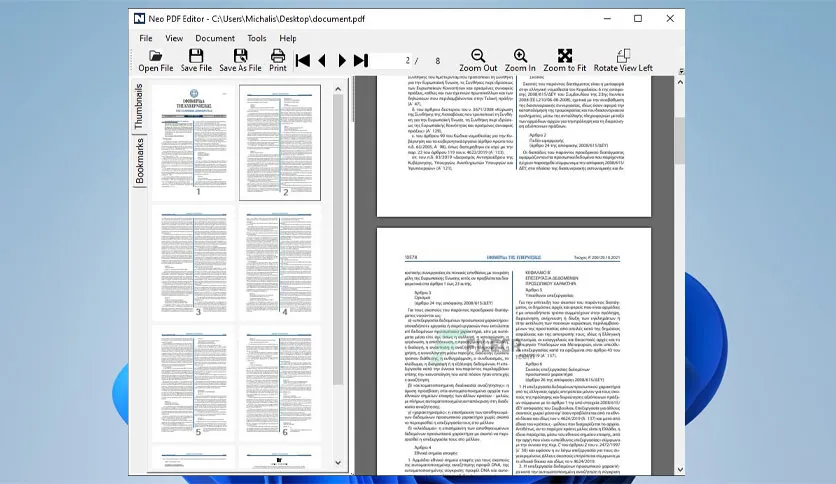The width and height of the screenshot is (836, 484).
Task: Select page 3 thumbnail
Action: [x=194, y=263]
